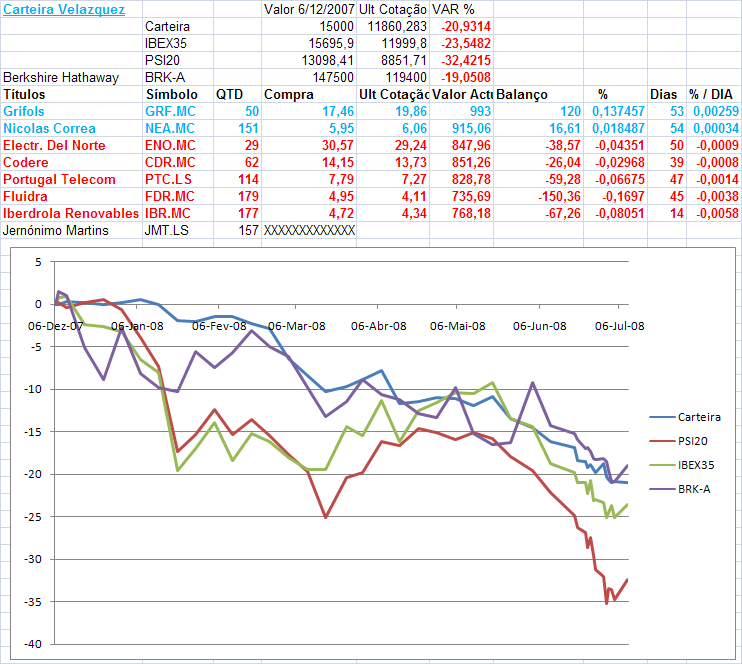The image size is (742, 664).
Task: Select the 06-Dez-07 axis label
Action: click(55, 326)
